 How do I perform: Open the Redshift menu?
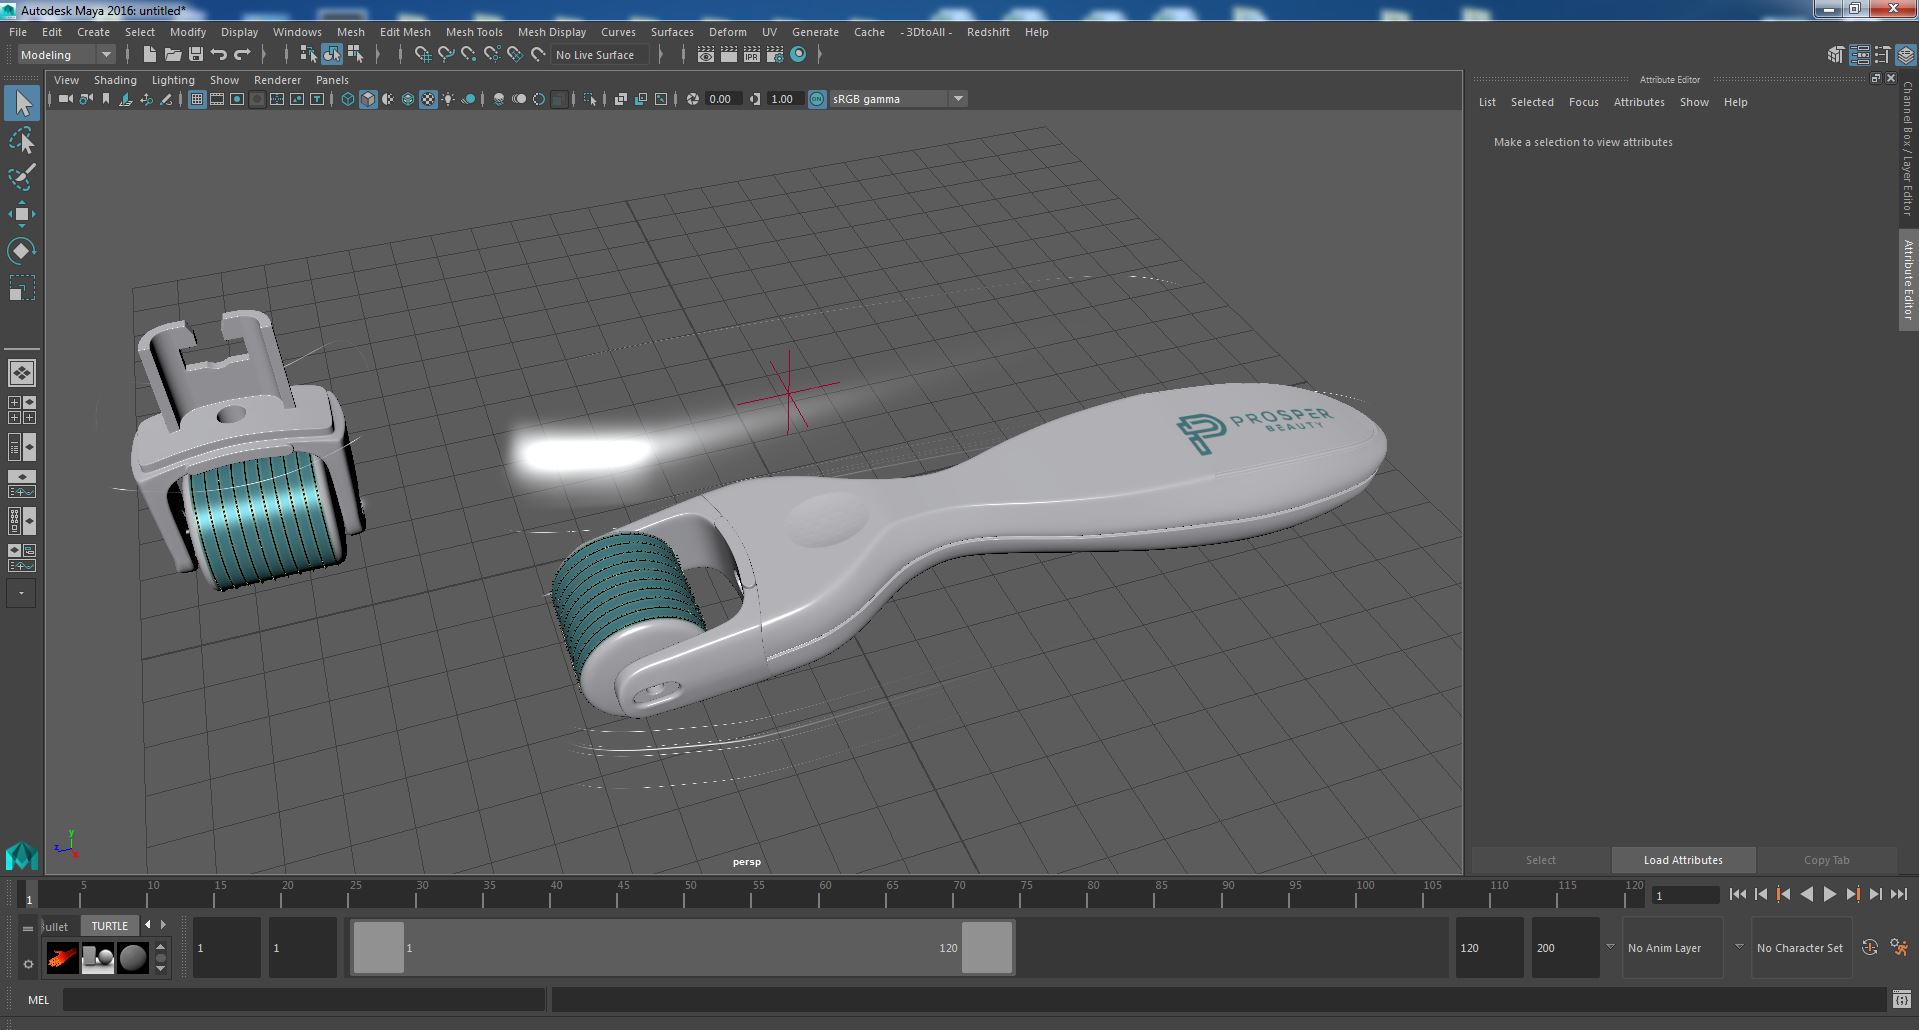988,32
